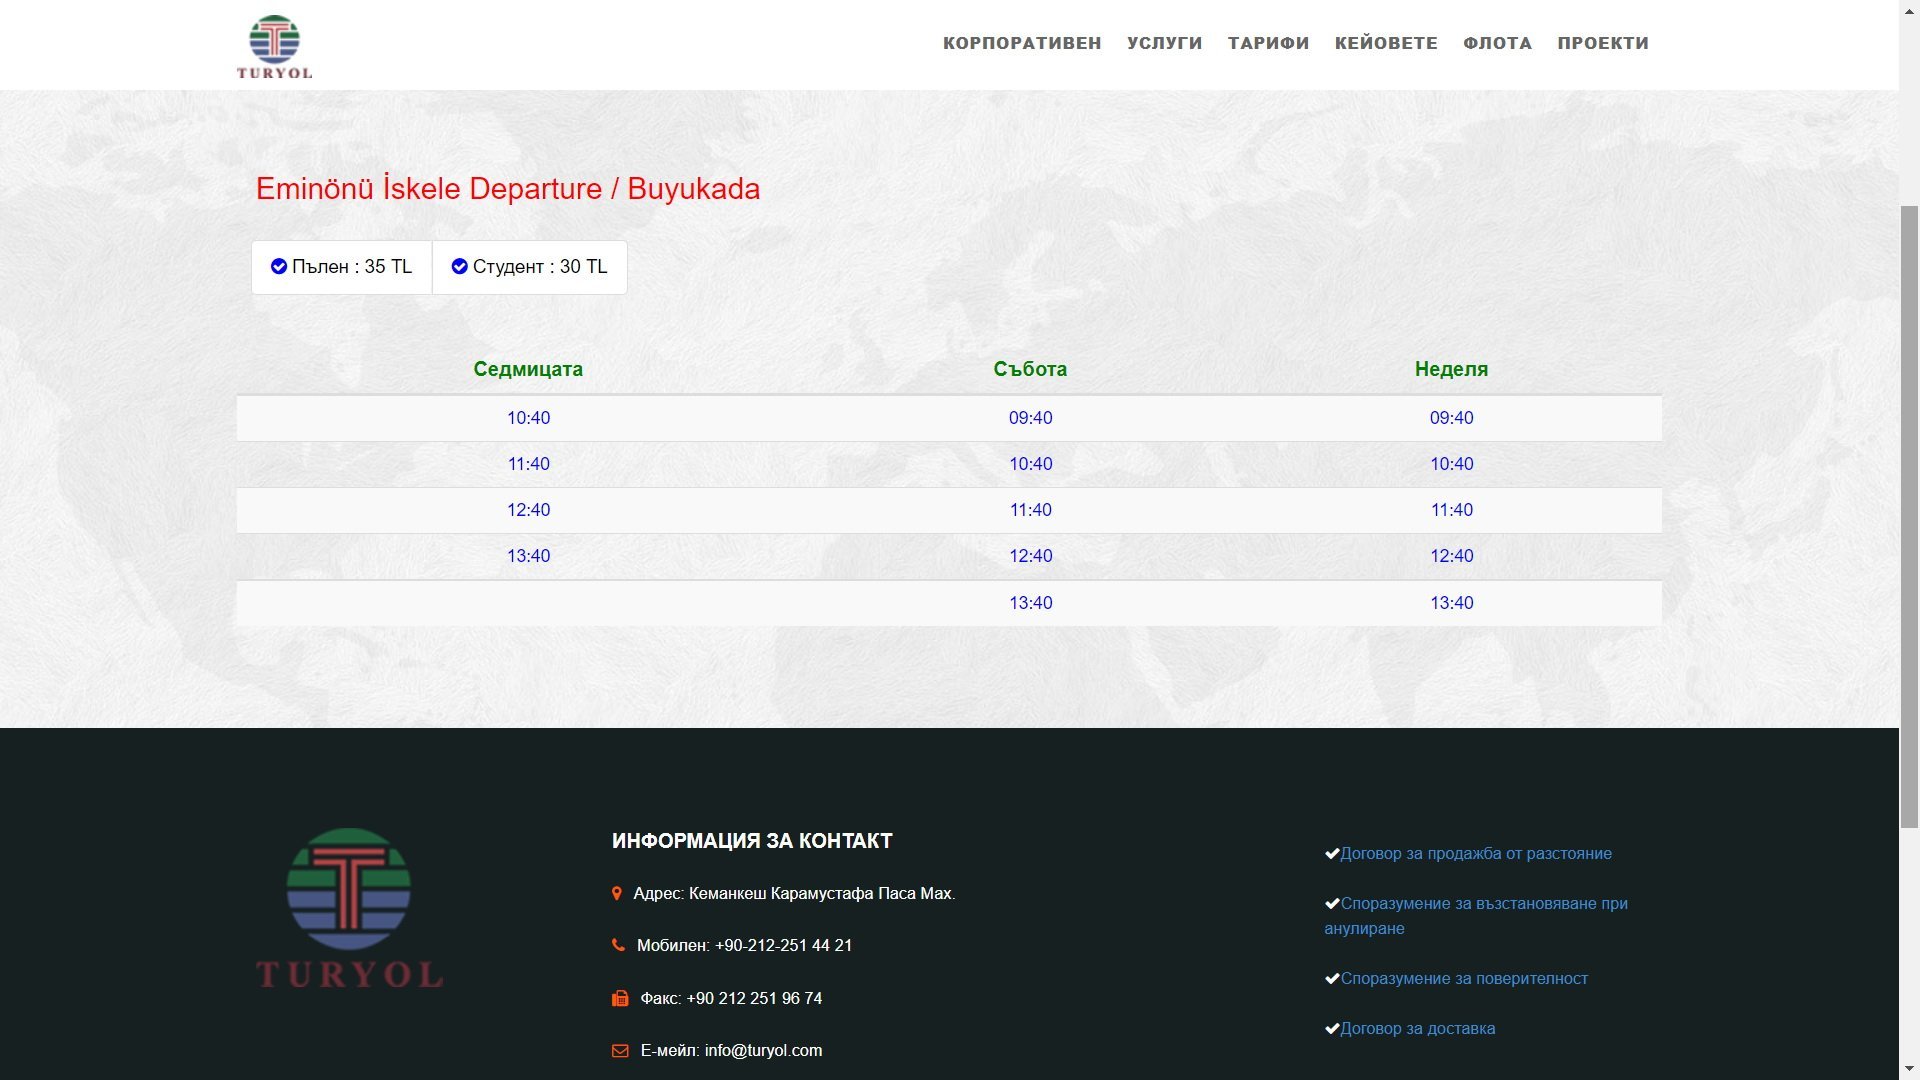The image size is (1920, 1080).
Task: Open Споразумение за поверителност link
Action: pos(1464,978)
